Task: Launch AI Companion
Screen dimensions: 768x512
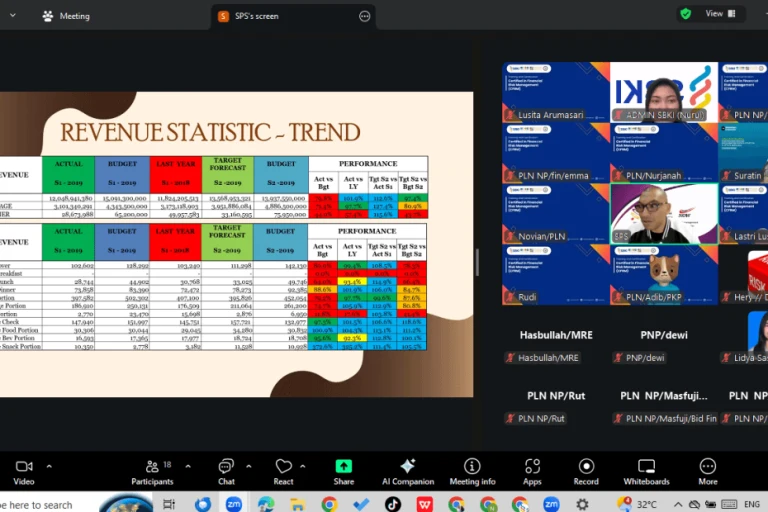Action: coord(408,472)
